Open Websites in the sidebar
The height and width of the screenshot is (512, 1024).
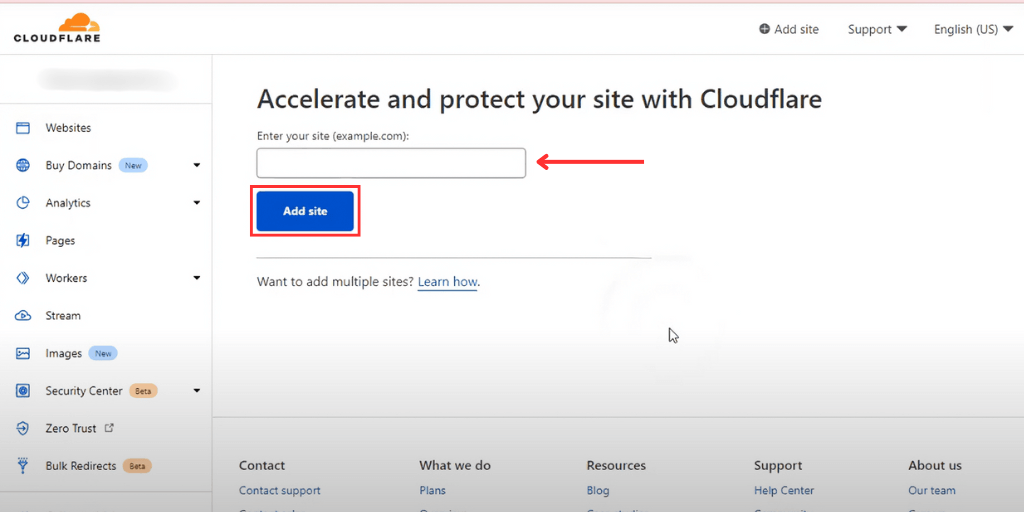point(68,128)
